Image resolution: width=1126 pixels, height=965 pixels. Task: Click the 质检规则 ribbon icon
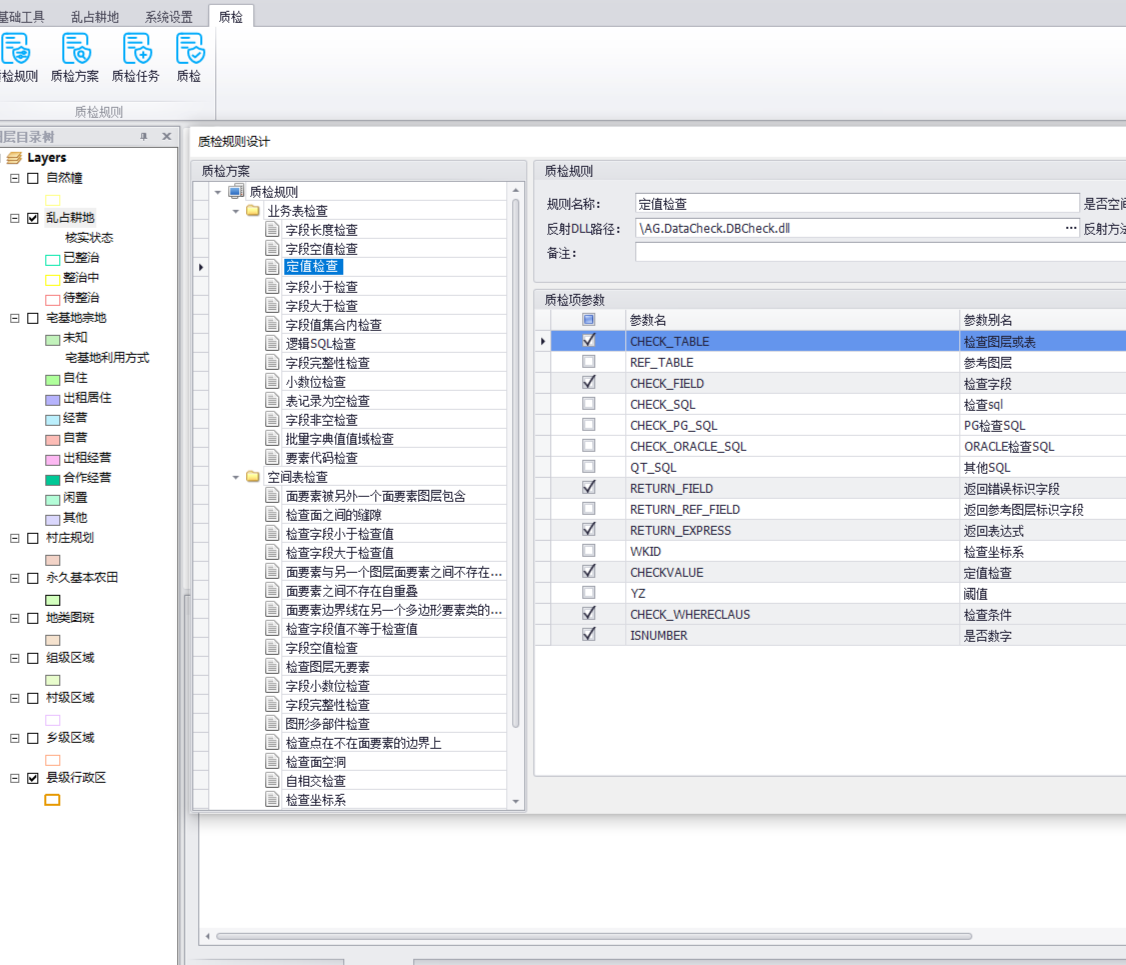point(16,49)
